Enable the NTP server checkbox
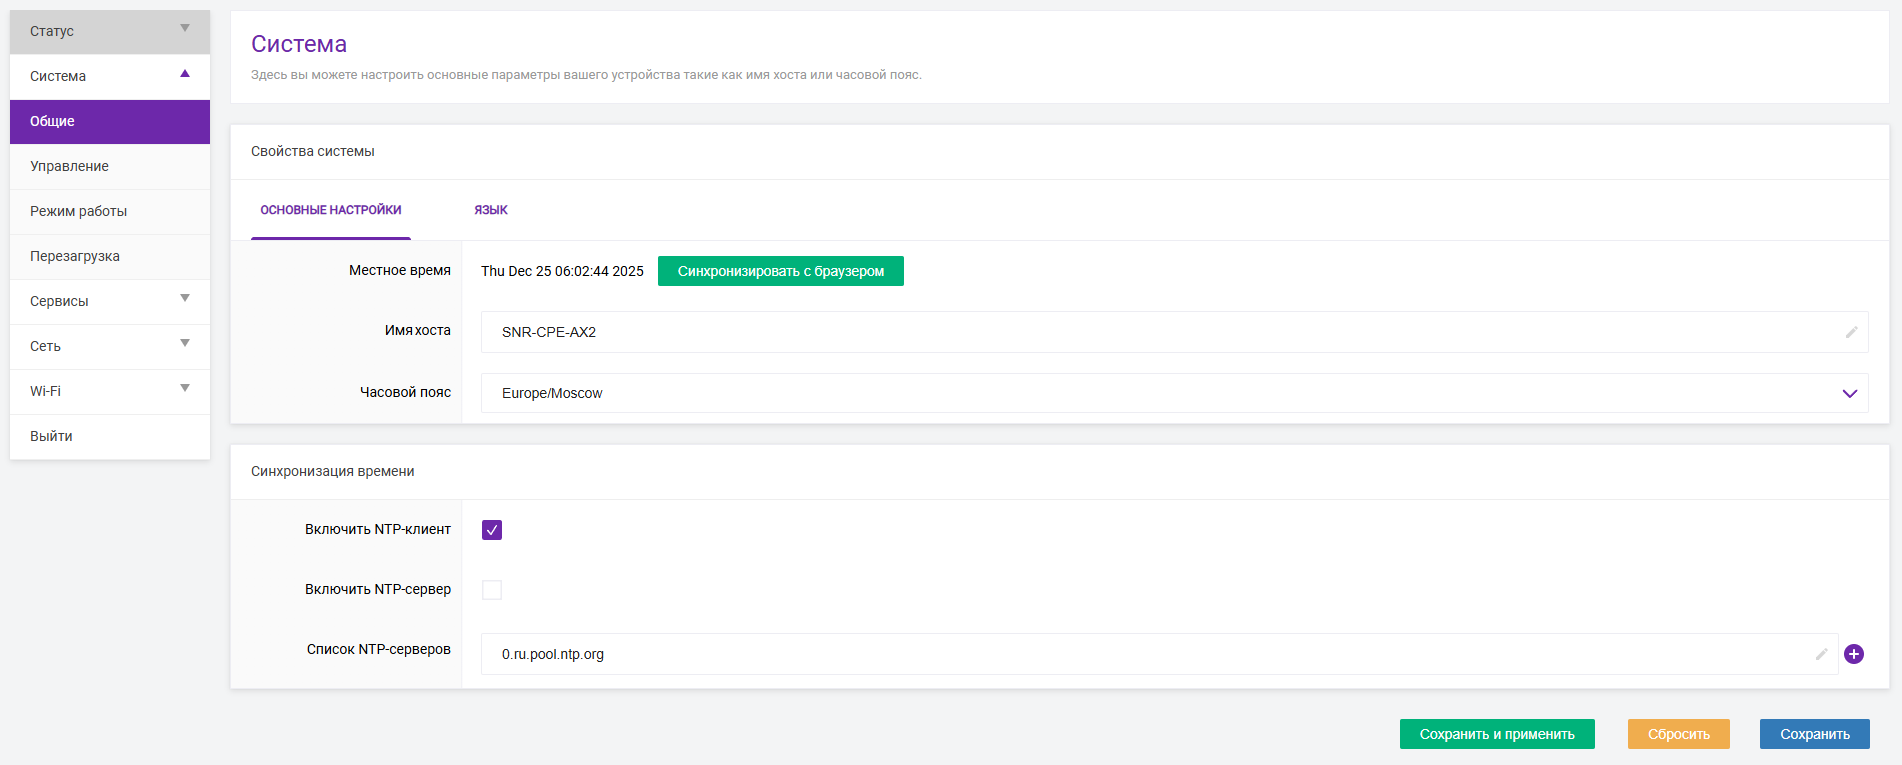This screenshot has width=1902, height=765. (x=492, y=590)
